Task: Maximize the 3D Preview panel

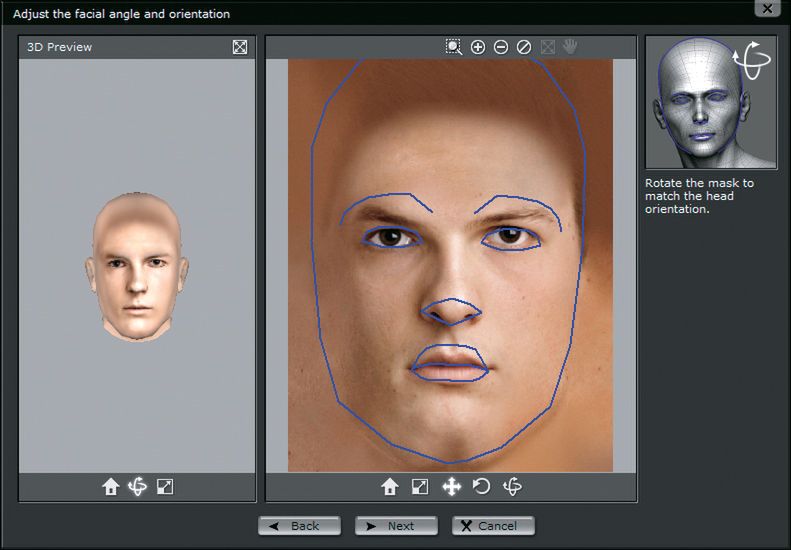Action: pos(240,47)
